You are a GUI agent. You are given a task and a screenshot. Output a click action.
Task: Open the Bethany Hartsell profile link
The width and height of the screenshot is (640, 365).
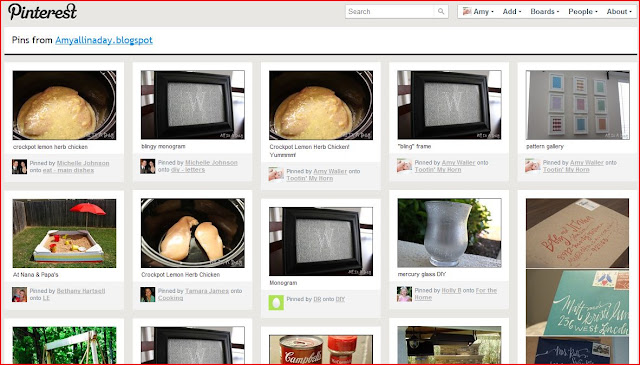pyautogui.click(x=81, y=291)
